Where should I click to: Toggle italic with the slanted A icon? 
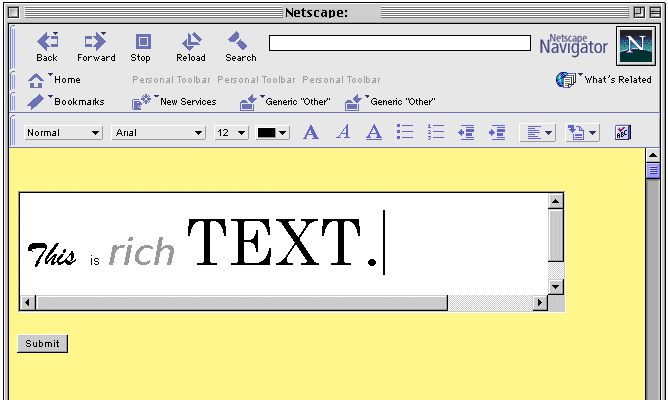[343, 132]
